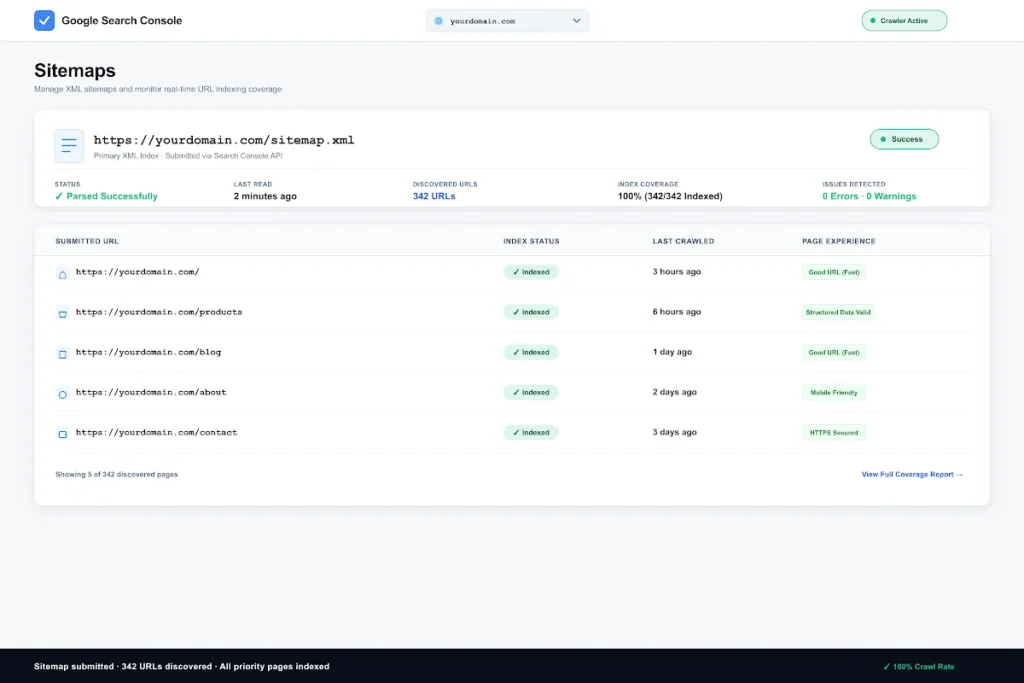This screenshot has height=683, width=1024.
Task: Click the Structured Data Valid tag
Action: [x=838, y=312]
